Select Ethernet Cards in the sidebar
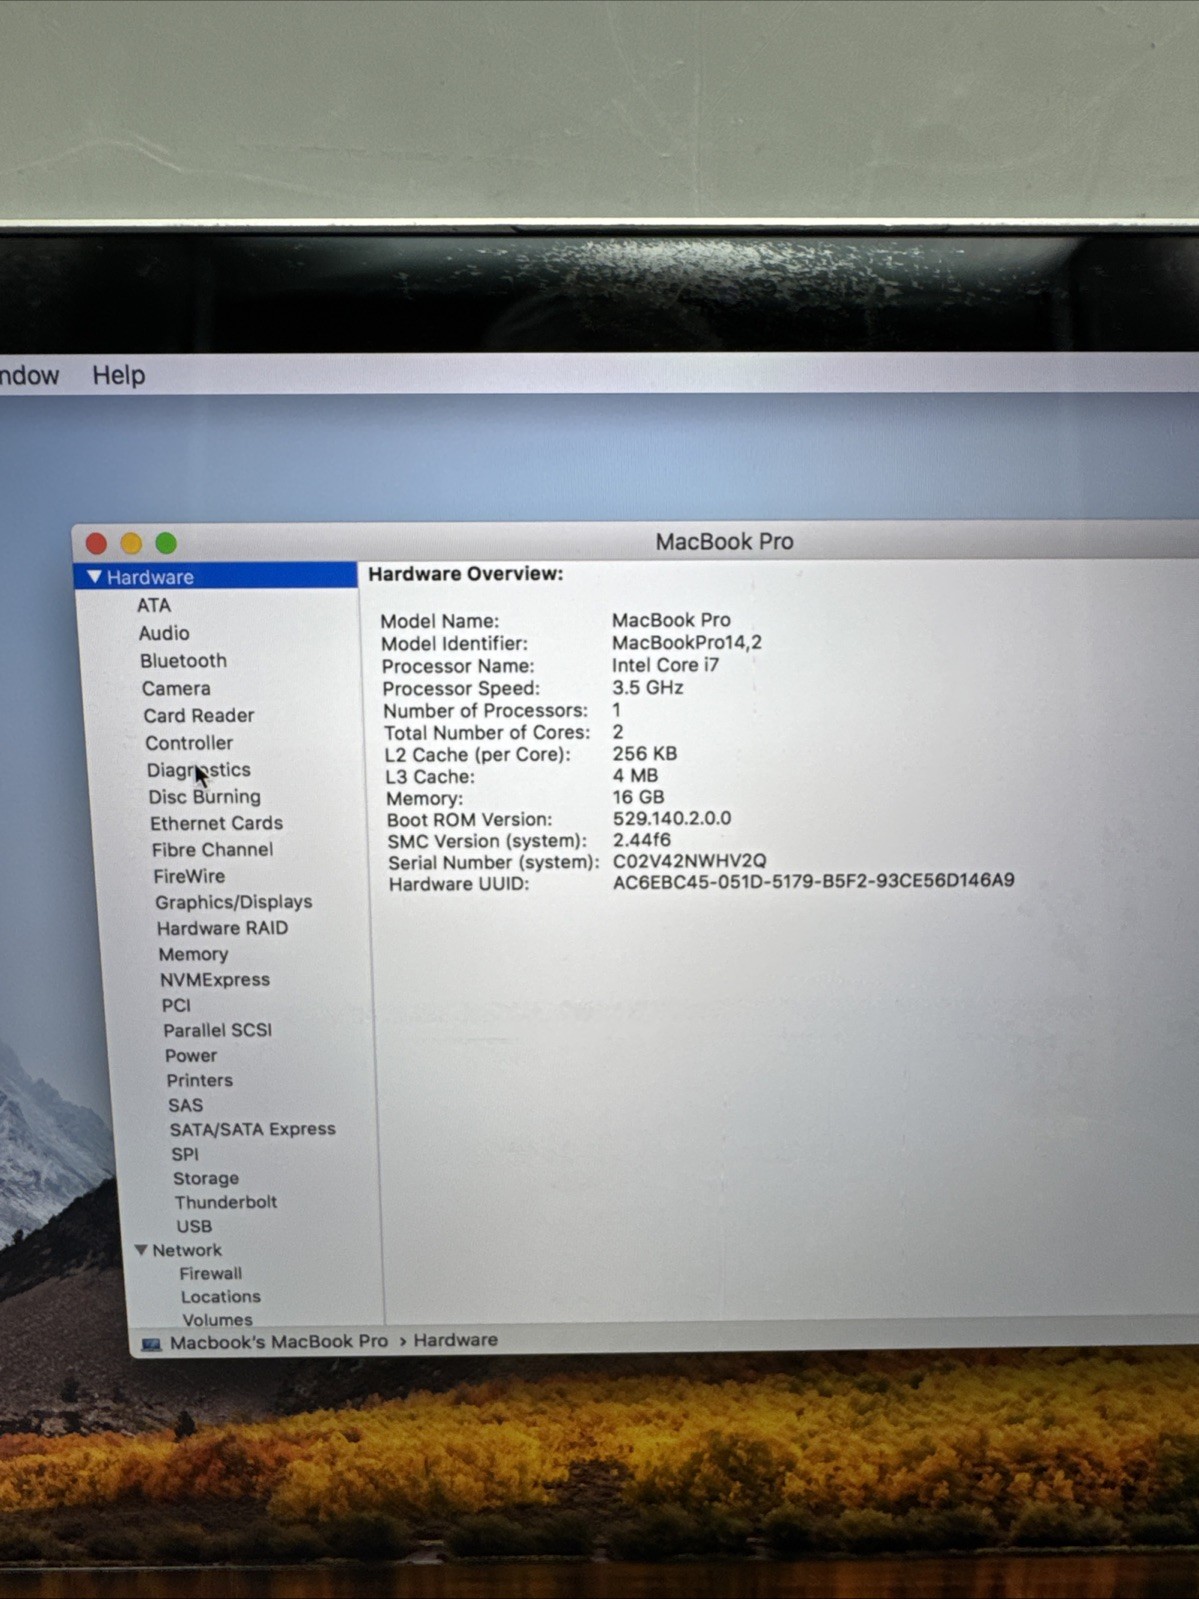The height and width of the screenshot is (1599, 1199). pyautogui.click(x=216, y=823)
